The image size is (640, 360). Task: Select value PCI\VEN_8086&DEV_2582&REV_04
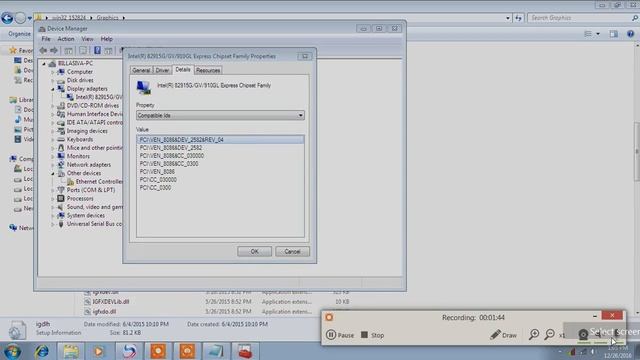220,140
